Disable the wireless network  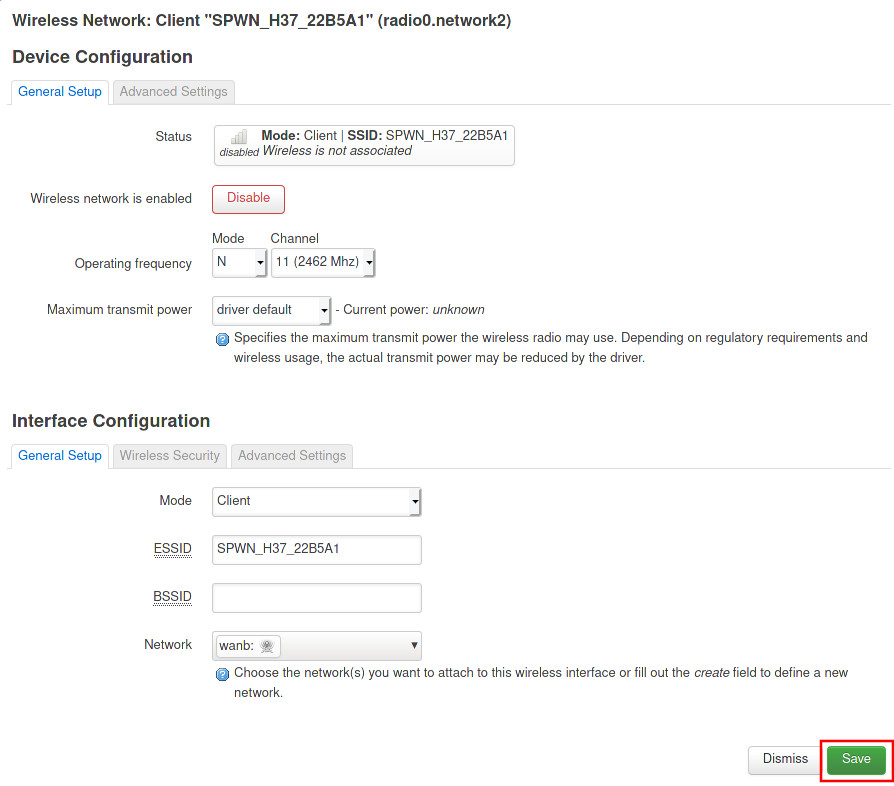[x=248, y=198]
